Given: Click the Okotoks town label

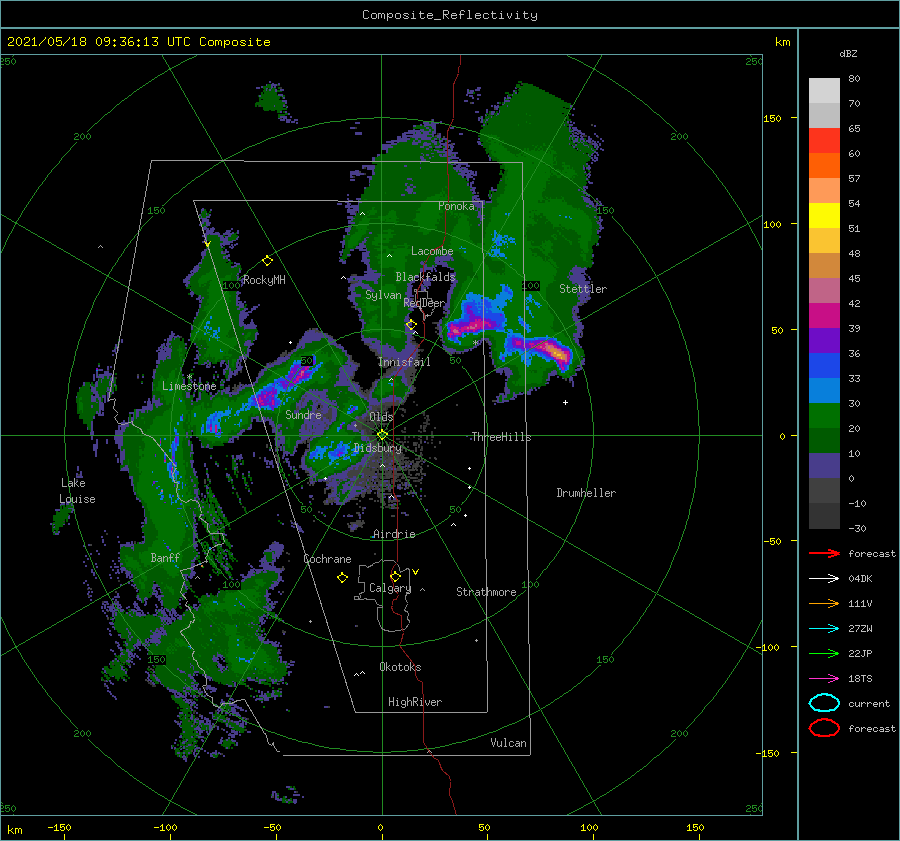Looking at the screenshot, I should (x=400, y=667).
